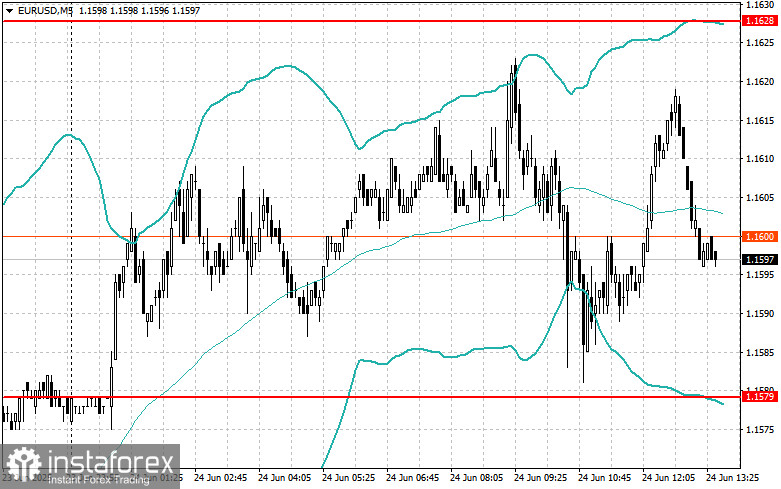
Task: Select the 1.1615 price axis value
Action: [760, 121]
